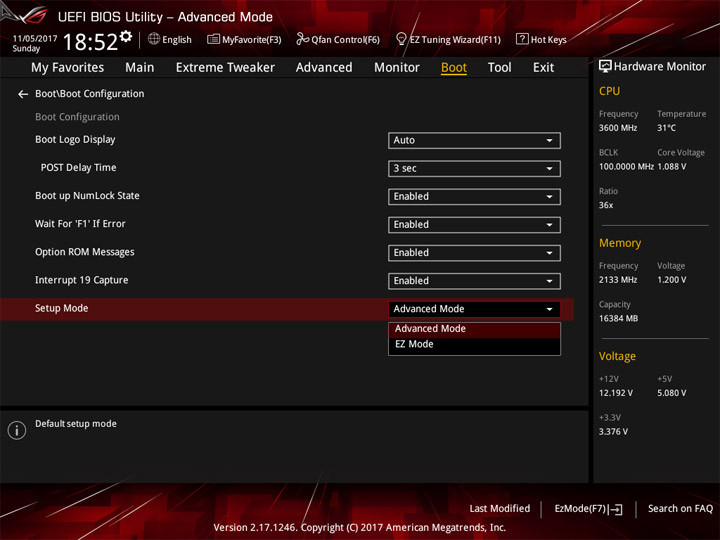Click the globe language icon
Viewport: 720px width, 540px height.
[154, 39]
